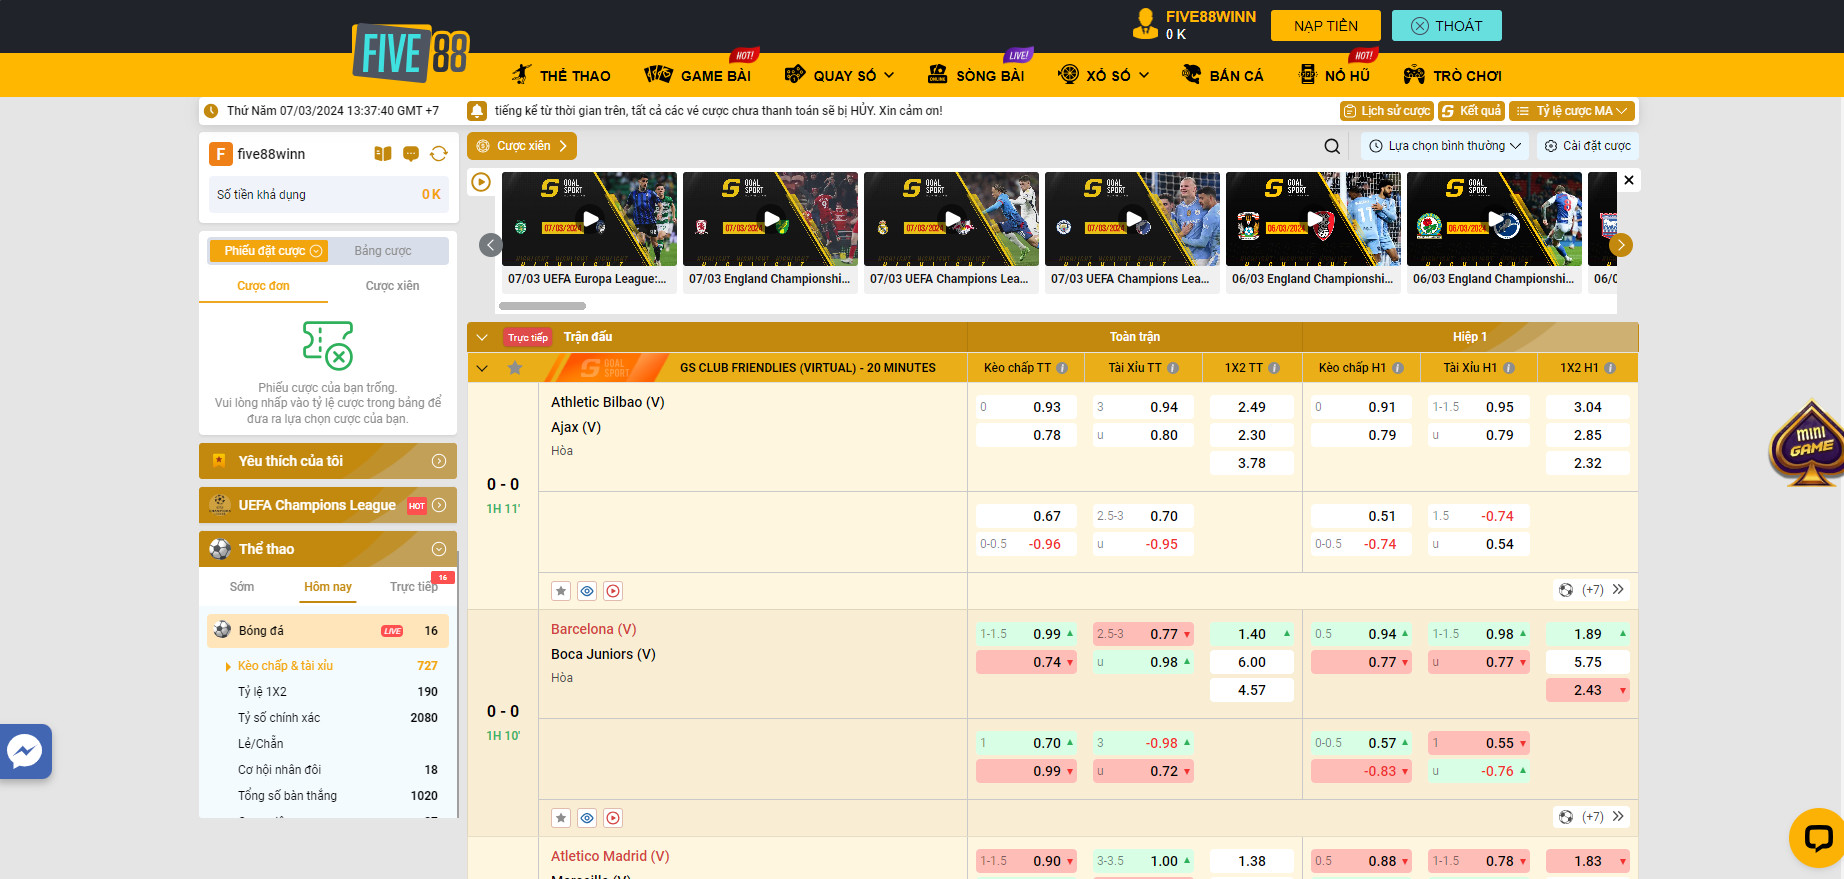Open THỂ THAO menu

pos(561,75)
